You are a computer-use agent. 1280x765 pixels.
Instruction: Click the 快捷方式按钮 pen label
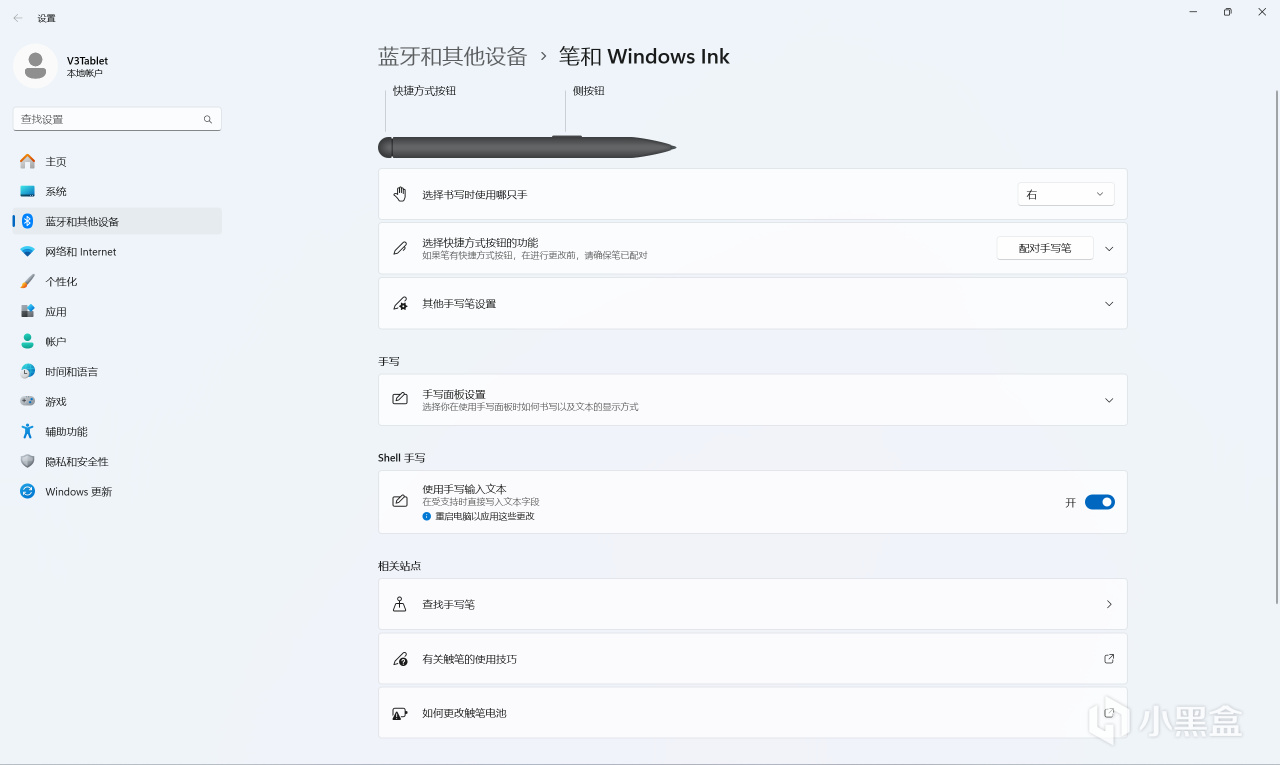click(x=424, y=91)
